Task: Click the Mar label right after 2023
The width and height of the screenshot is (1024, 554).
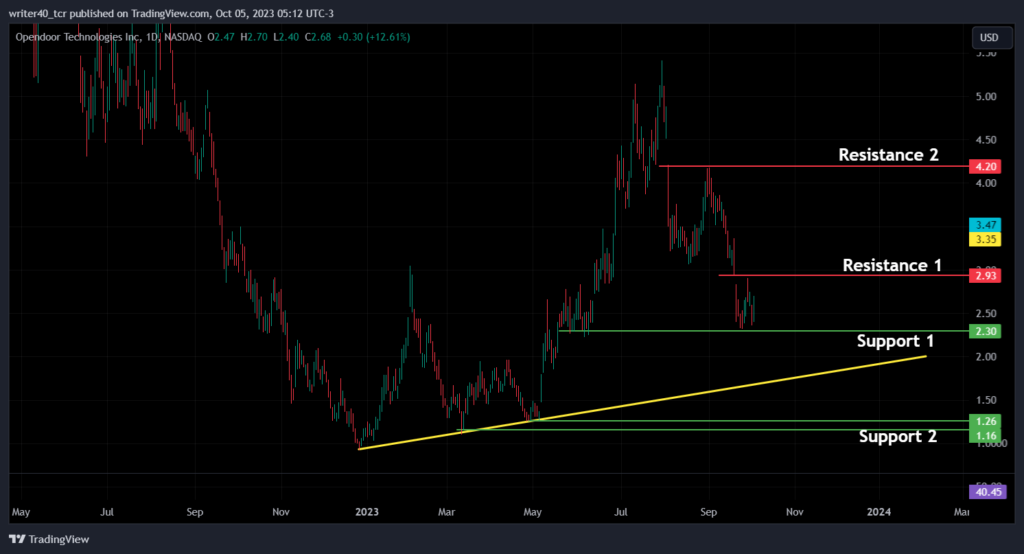Action: click(447, 512)
